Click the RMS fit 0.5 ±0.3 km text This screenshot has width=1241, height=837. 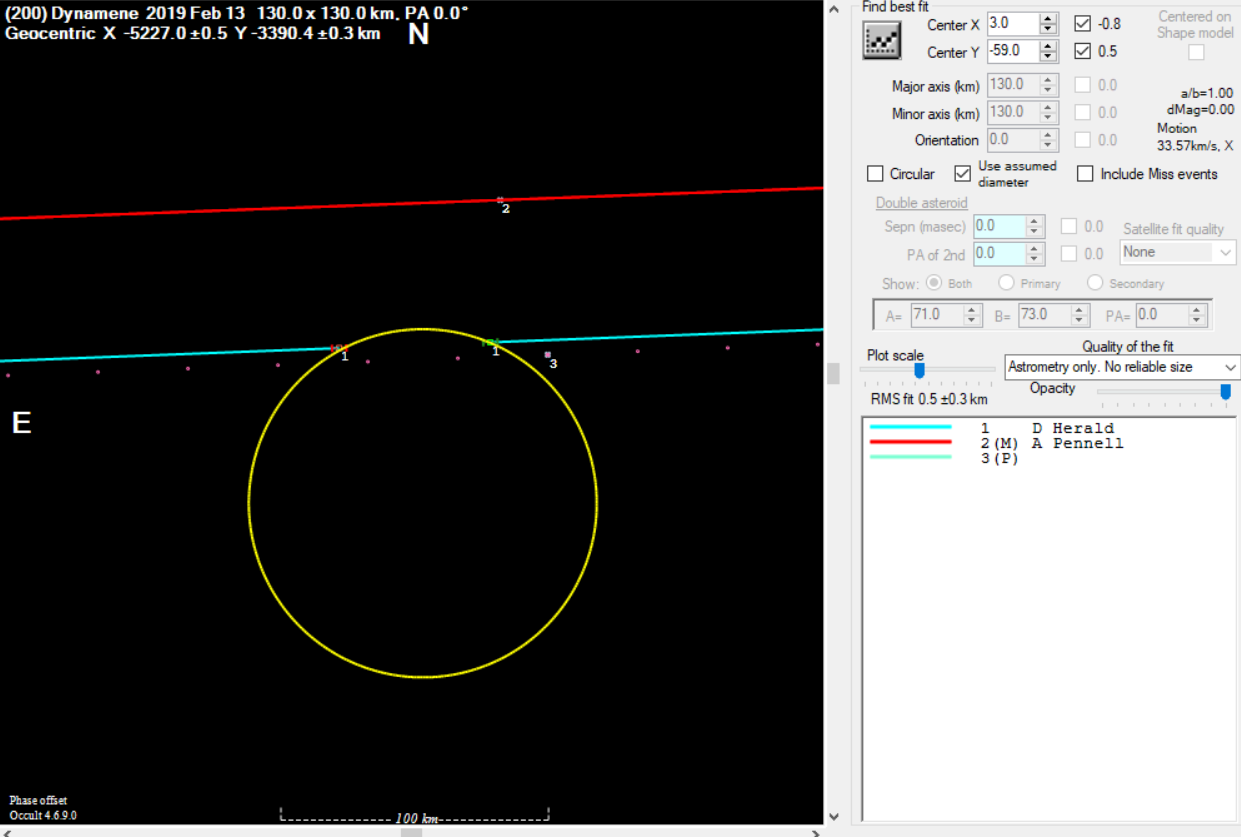929,400
